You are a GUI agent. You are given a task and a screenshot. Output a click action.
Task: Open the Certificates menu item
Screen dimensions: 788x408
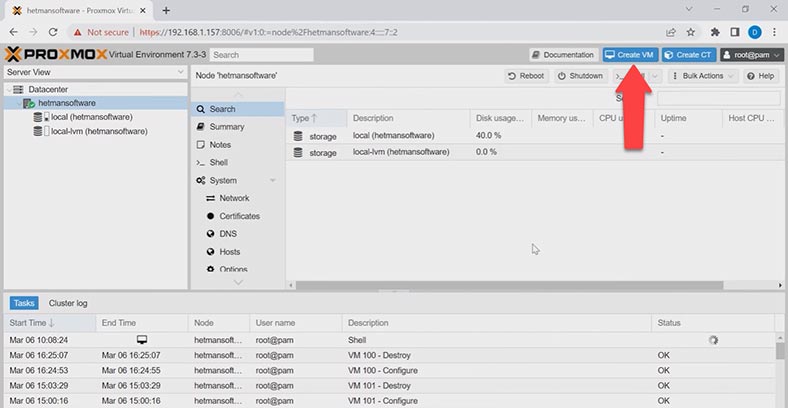(x=239, y=216)
